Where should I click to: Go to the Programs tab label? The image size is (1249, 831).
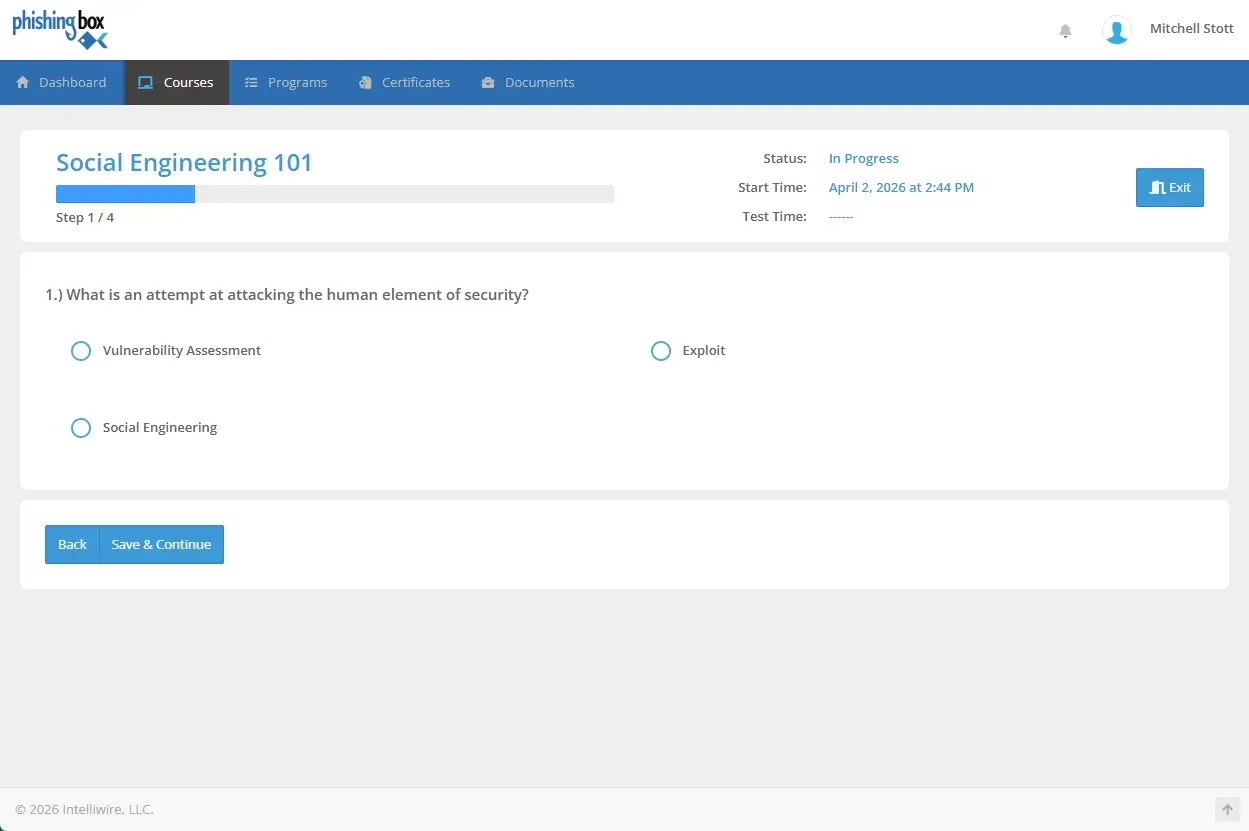[297, 83]
